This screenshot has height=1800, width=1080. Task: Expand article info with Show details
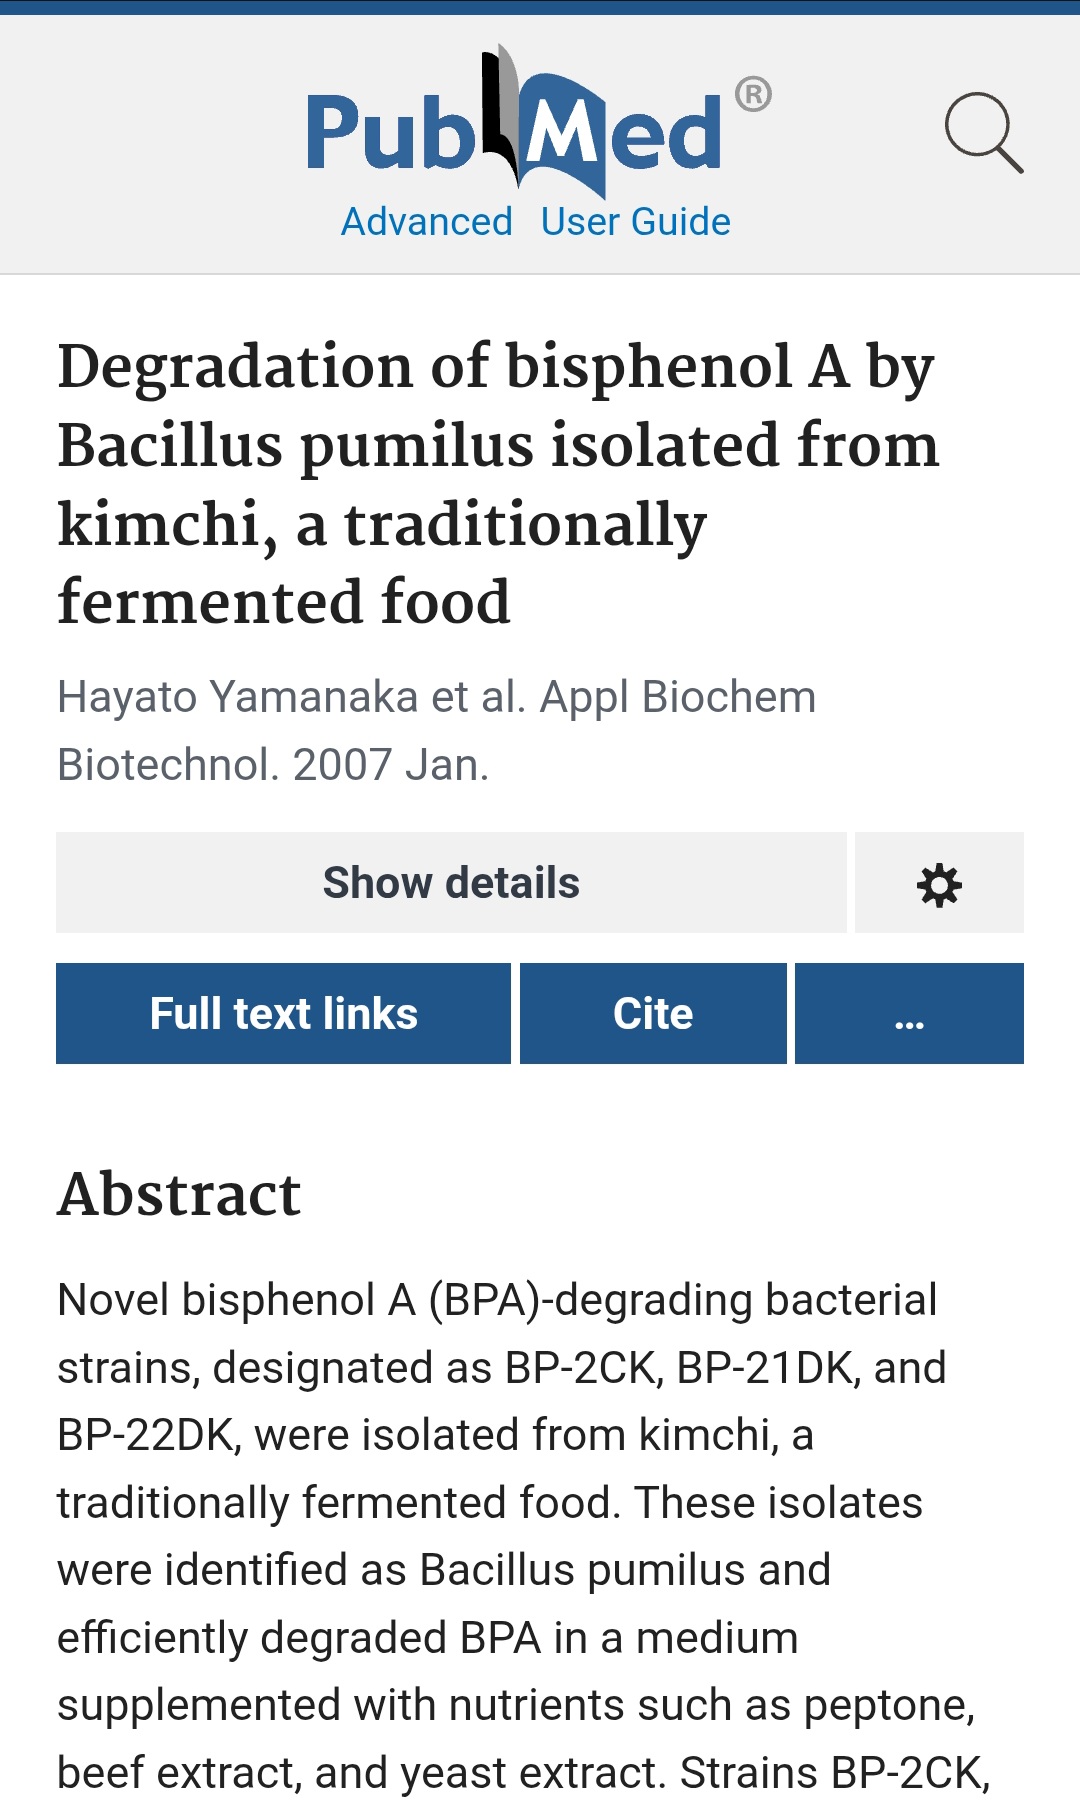(451, 883)
